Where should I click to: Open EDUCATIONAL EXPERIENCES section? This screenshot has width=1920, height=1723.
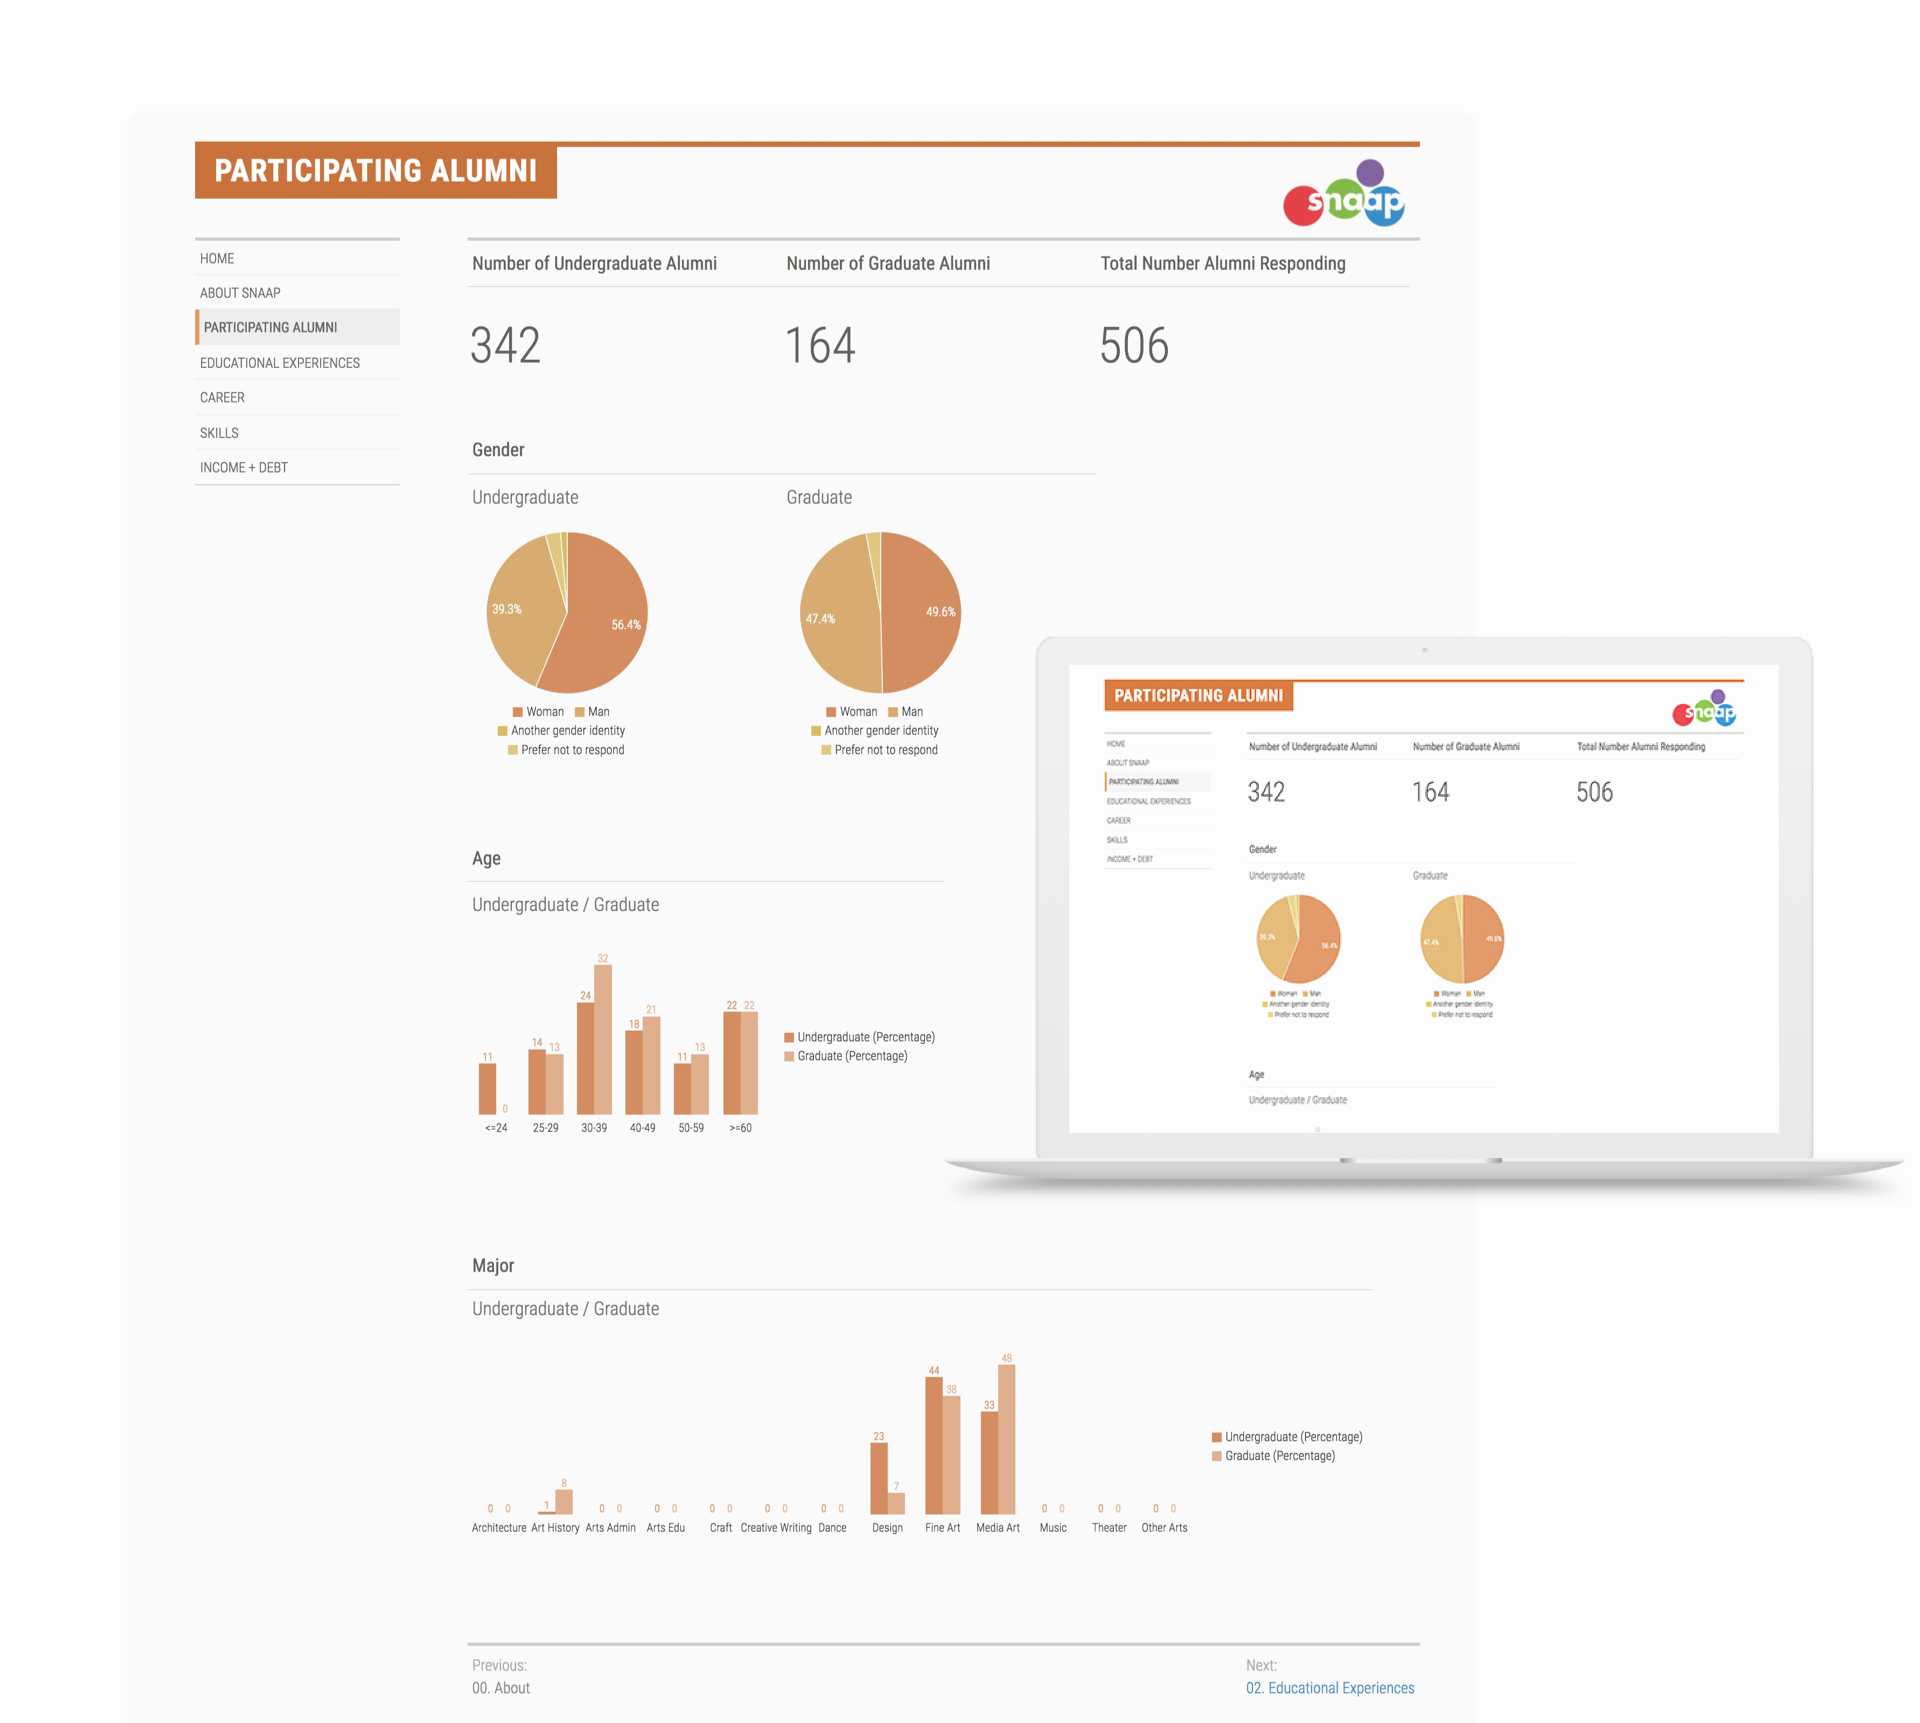coord(280,363)
